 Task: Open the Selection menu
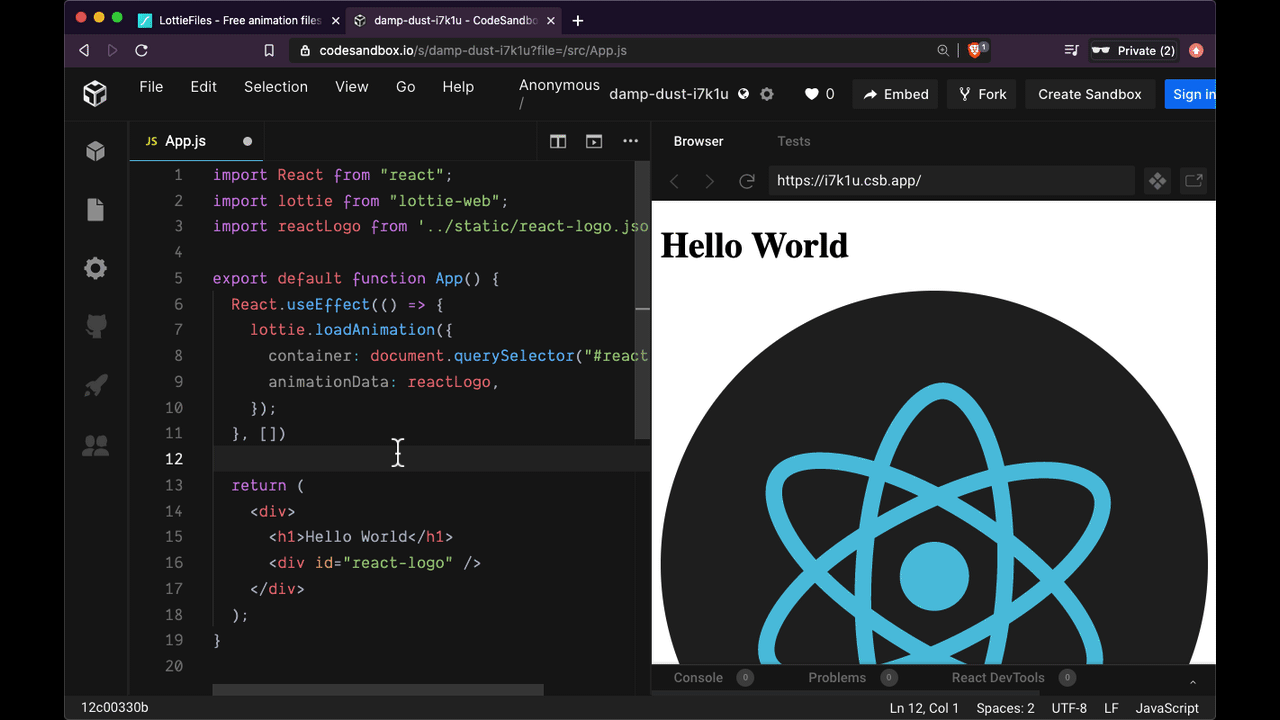coord(276,87)
